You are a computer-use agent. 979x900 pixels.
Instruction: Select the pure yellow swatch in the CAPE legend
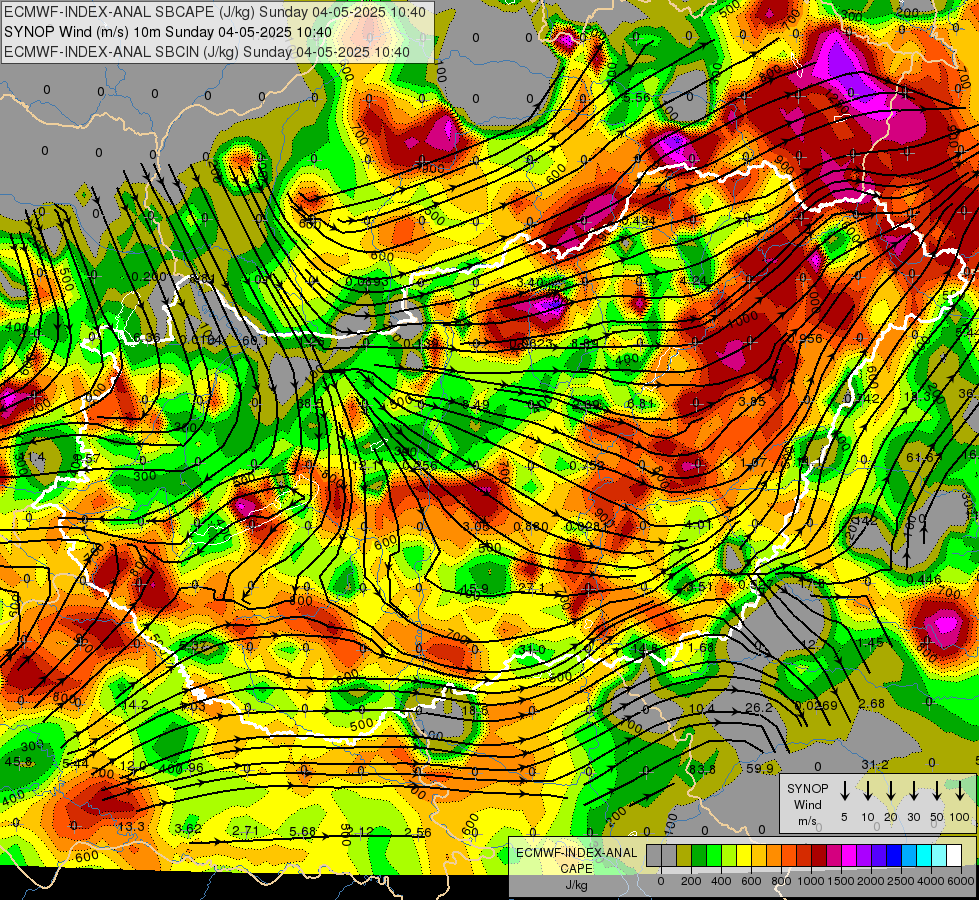(x=744, y=856)
